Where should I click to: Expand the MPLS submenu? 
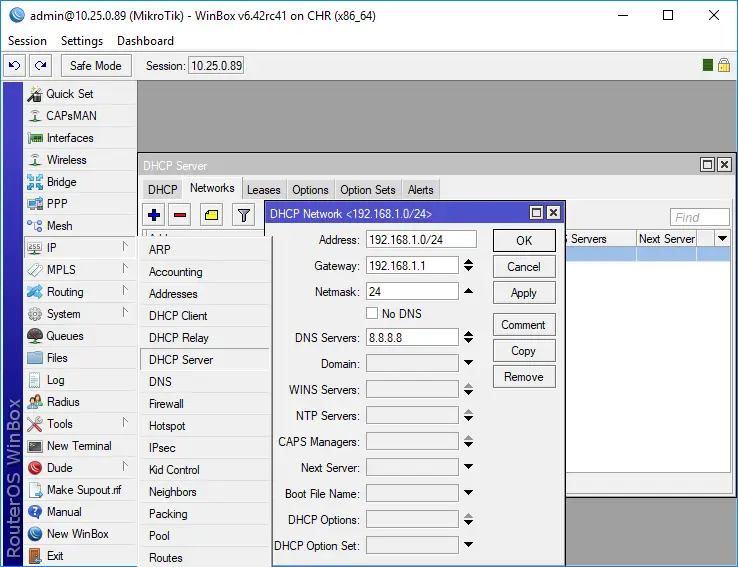[125, 269]
